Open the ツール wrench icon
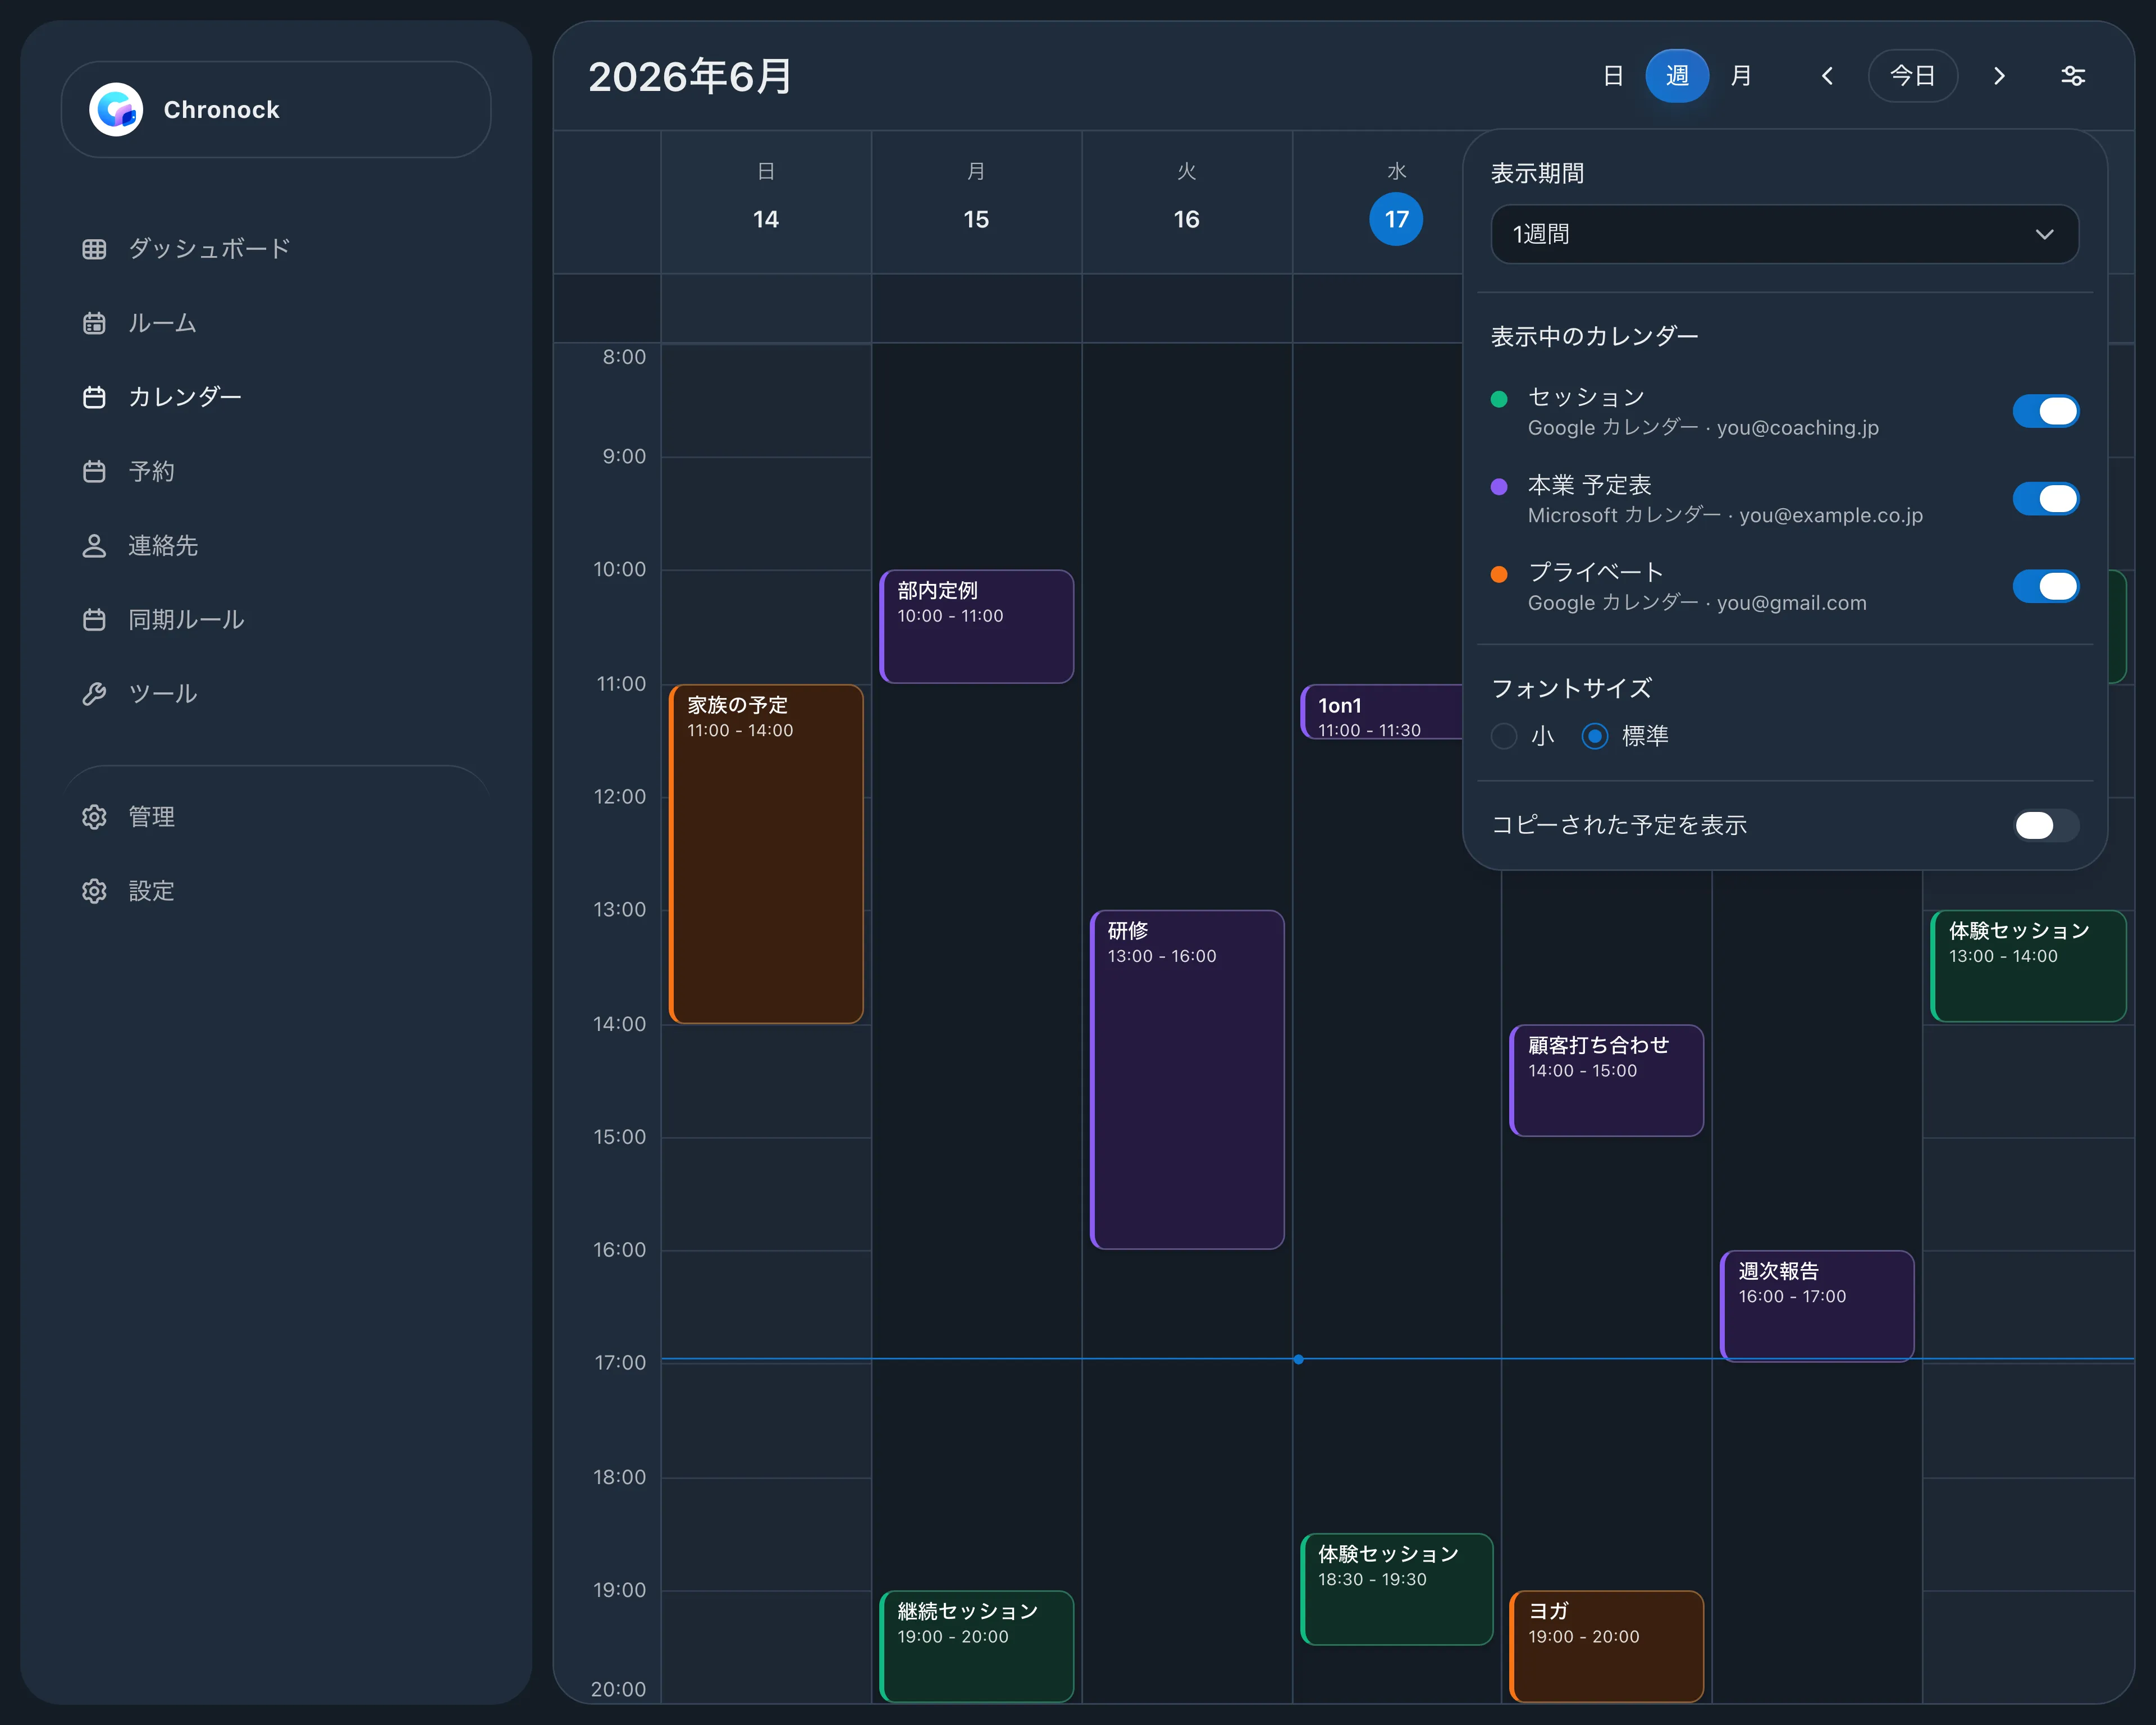Screen dimensions: 2156x1725 pyautogui.click(x=94, y=693)
